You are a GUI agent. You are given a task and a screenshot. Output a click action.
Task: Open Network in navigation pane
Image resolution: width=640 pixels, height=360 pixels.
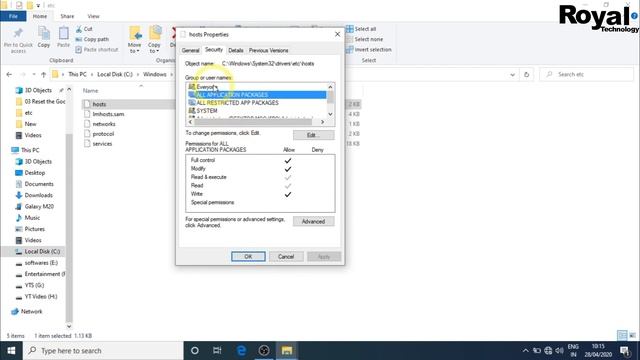pos(31,311)
